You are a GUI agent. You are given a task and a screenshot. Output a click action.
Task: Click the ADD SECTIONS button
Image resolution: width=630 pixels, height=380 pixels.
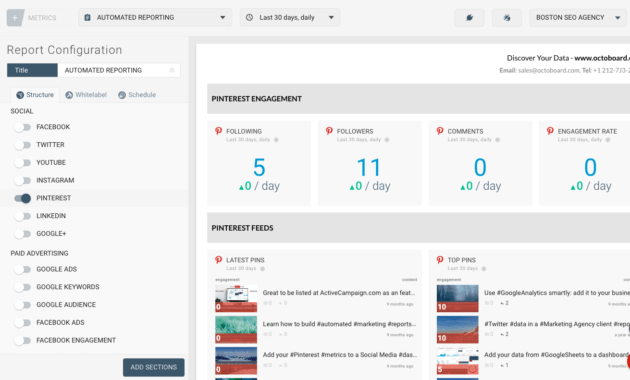pyautogui.click(x=153, y=367)
